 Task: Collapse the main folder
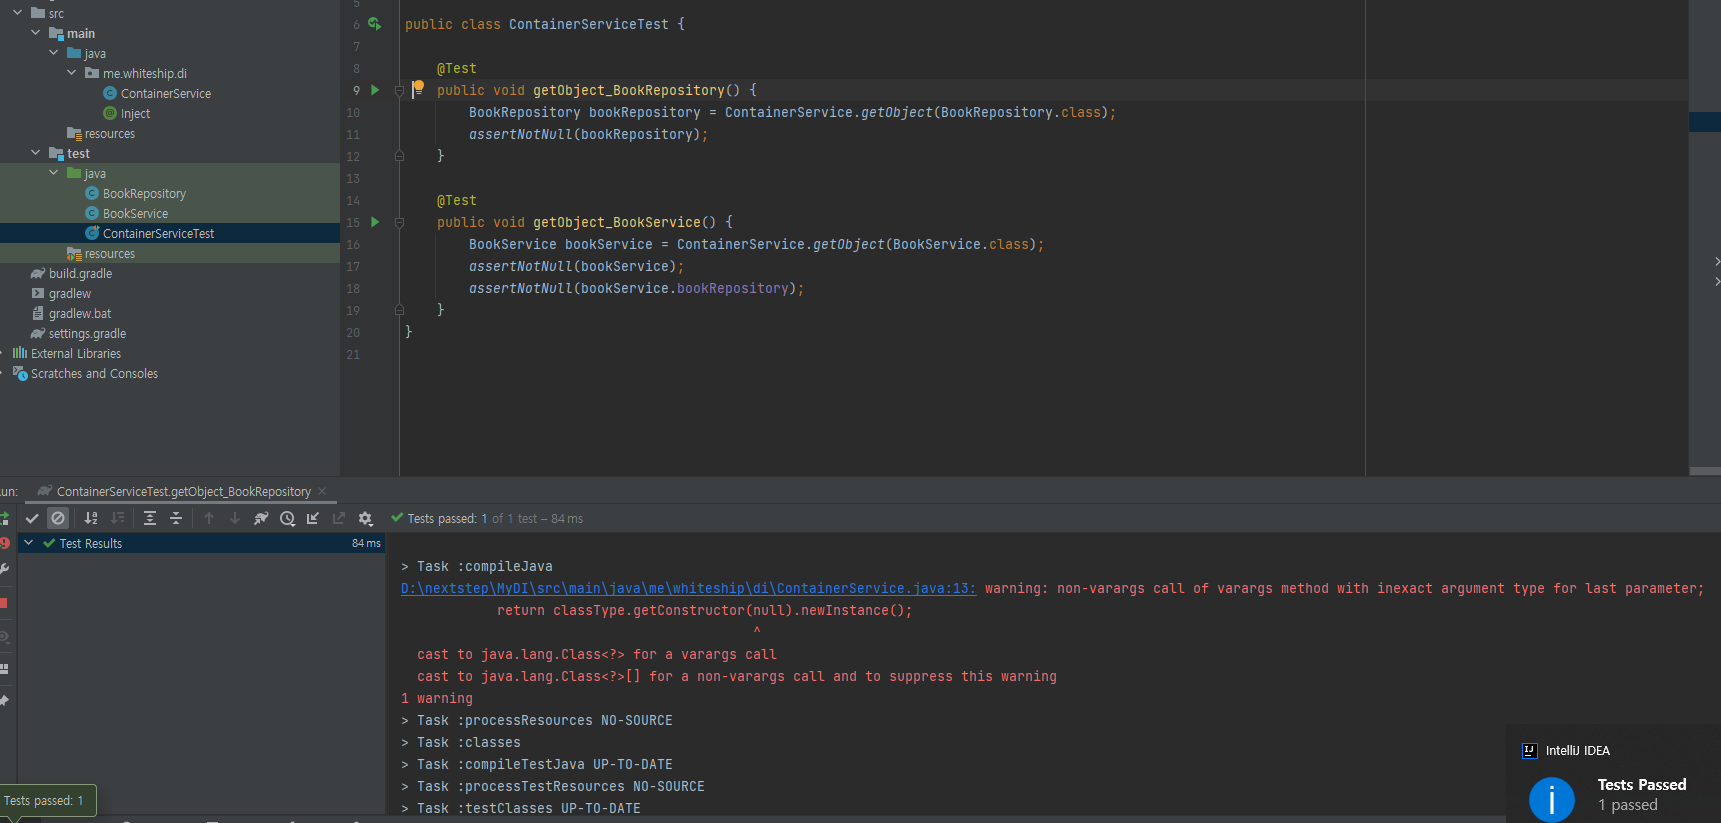point(35,33)
